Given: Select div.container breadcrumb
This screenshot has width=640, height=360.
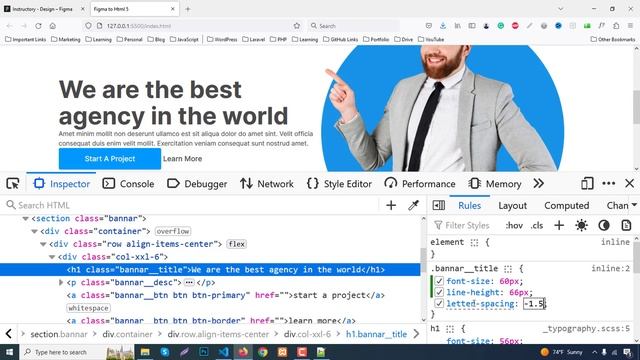Looking at the screenshot, I should click(127, 334).
